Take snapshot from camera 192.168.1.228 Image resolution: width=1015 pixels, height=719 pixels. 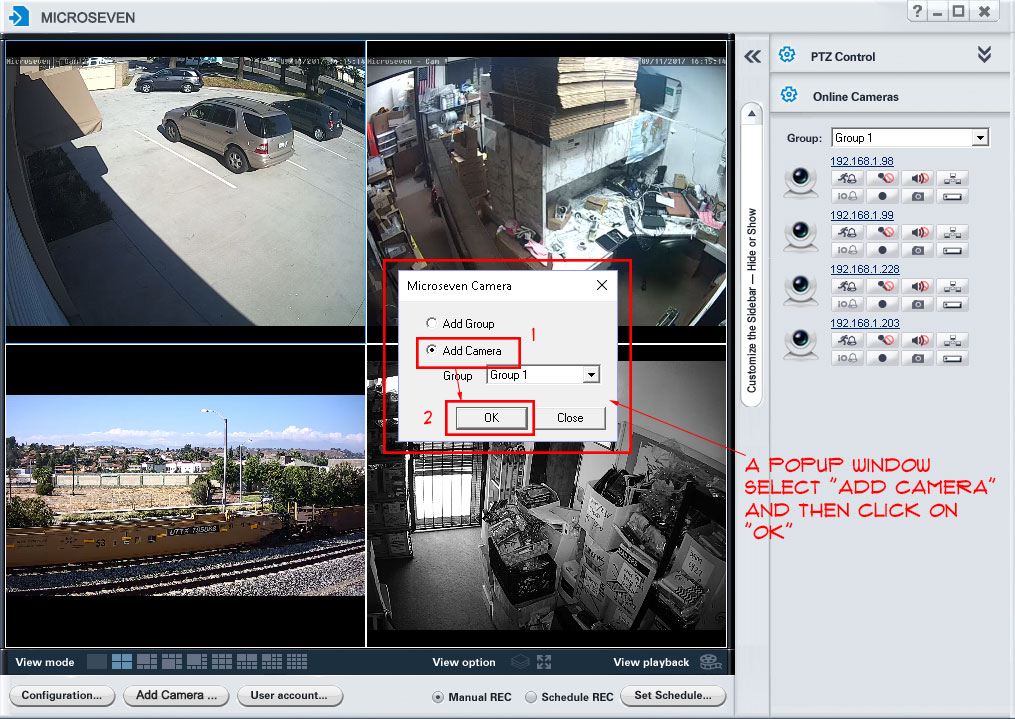(917, 304)
